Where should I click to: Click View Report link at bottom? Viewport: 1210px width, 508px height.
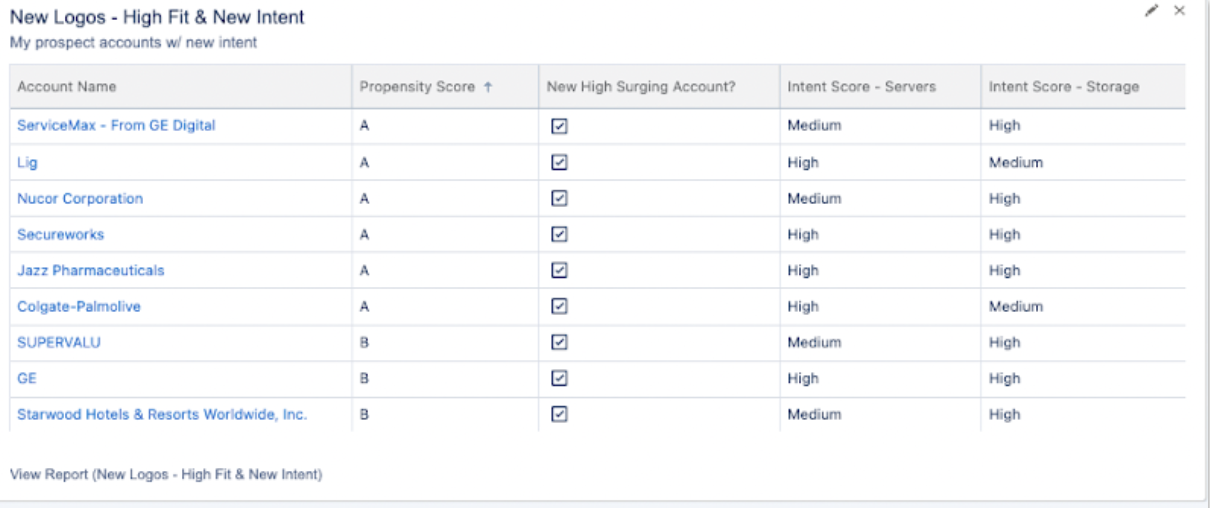pyautogui.click(x=166, y=474)
